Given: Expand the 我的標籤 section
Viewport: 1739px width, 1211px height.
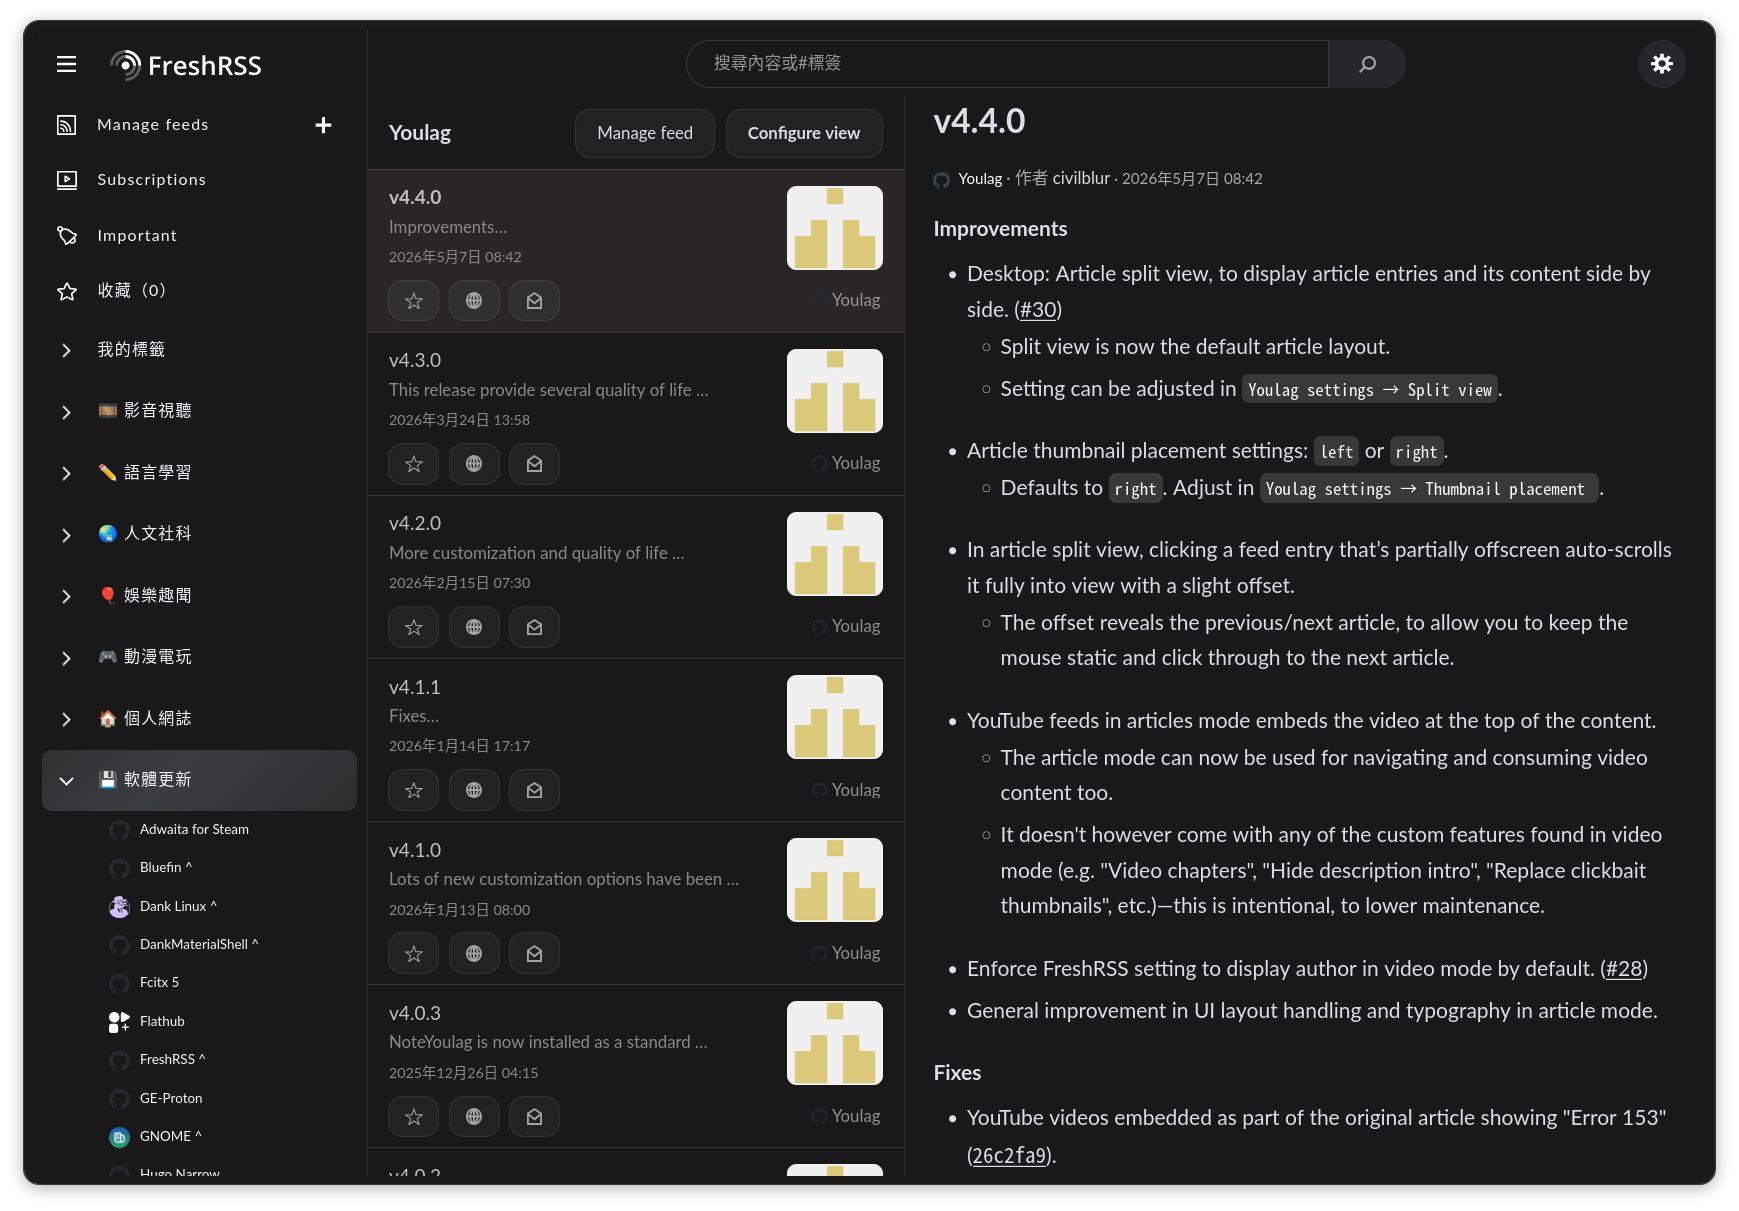Looking at the screenshot, I should pos(67,350).
